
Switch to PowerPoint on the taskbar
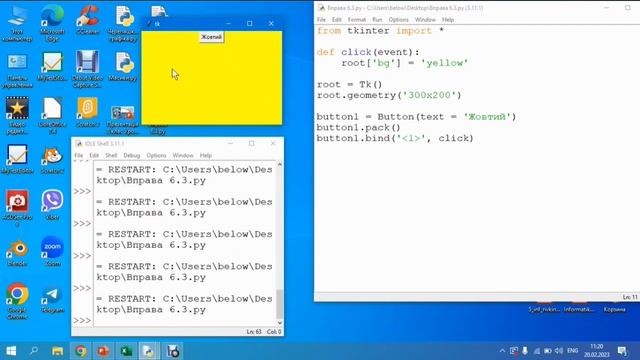pyautogui.click(x=103, y=351)
